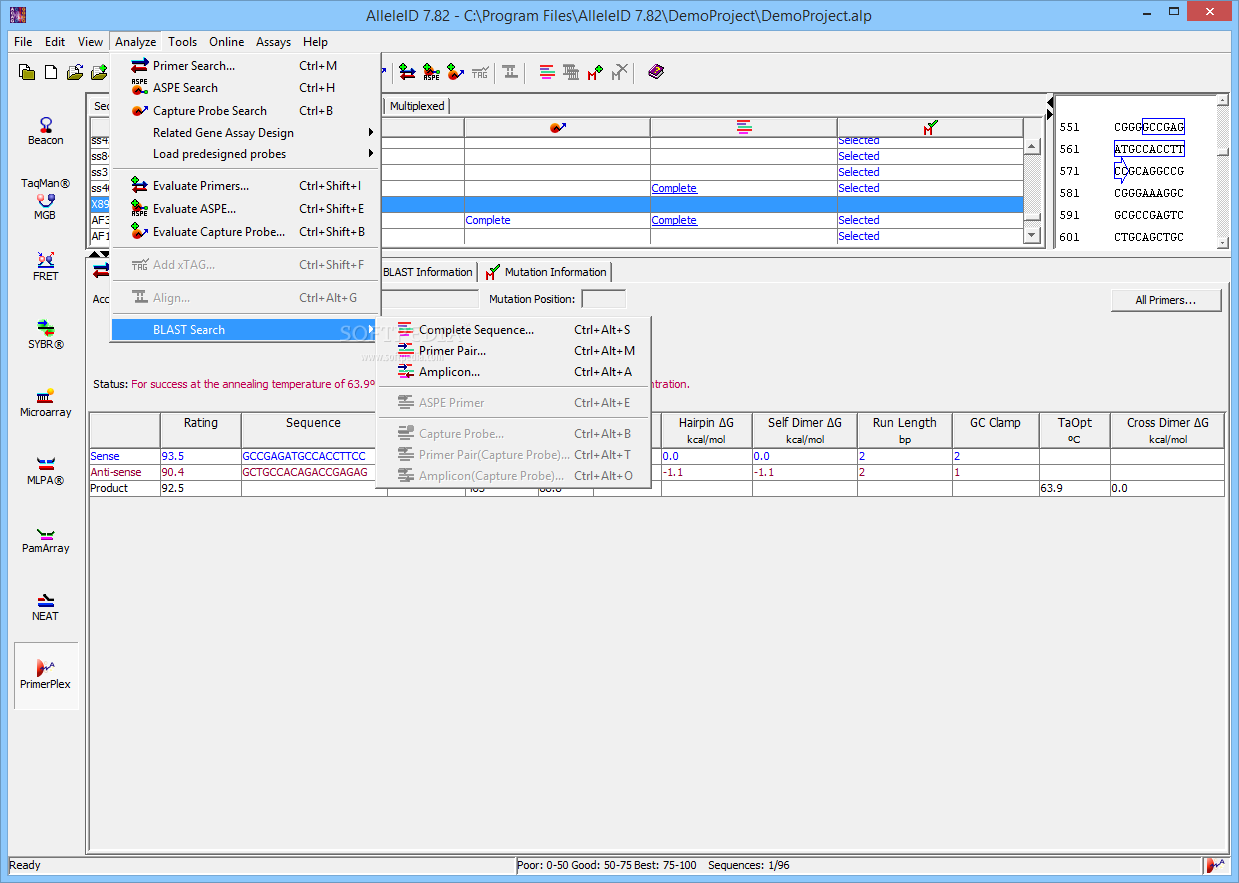
Task: Switch to the Multiplexed tab
Action: pos(416,106)
